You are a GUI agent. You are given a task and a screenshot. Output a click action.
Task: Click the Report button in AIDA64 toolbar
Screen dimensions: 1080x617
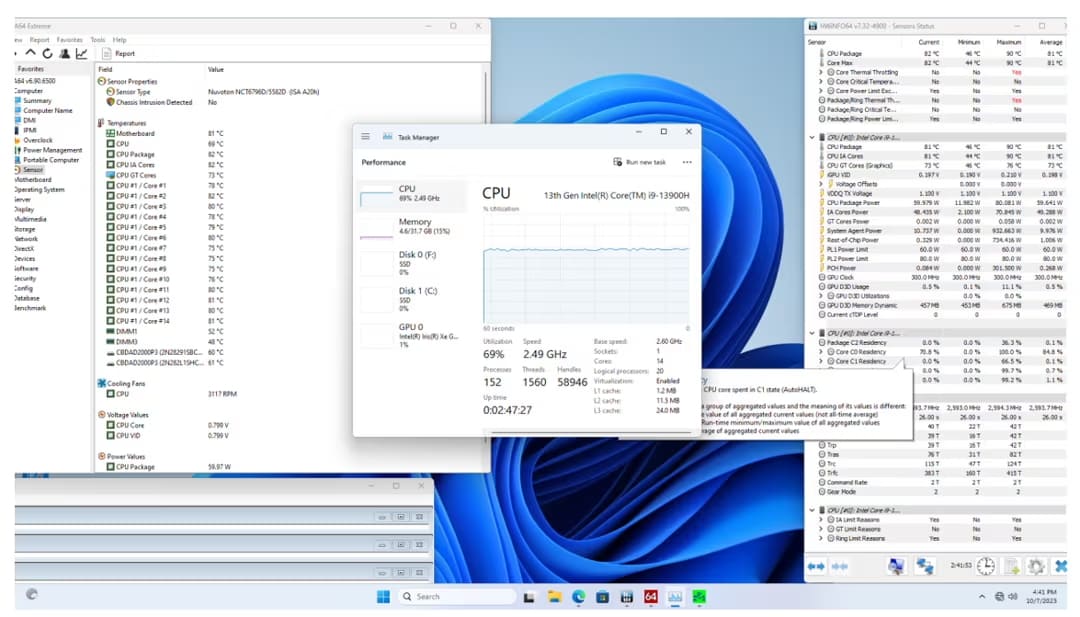tap(119, 53)
